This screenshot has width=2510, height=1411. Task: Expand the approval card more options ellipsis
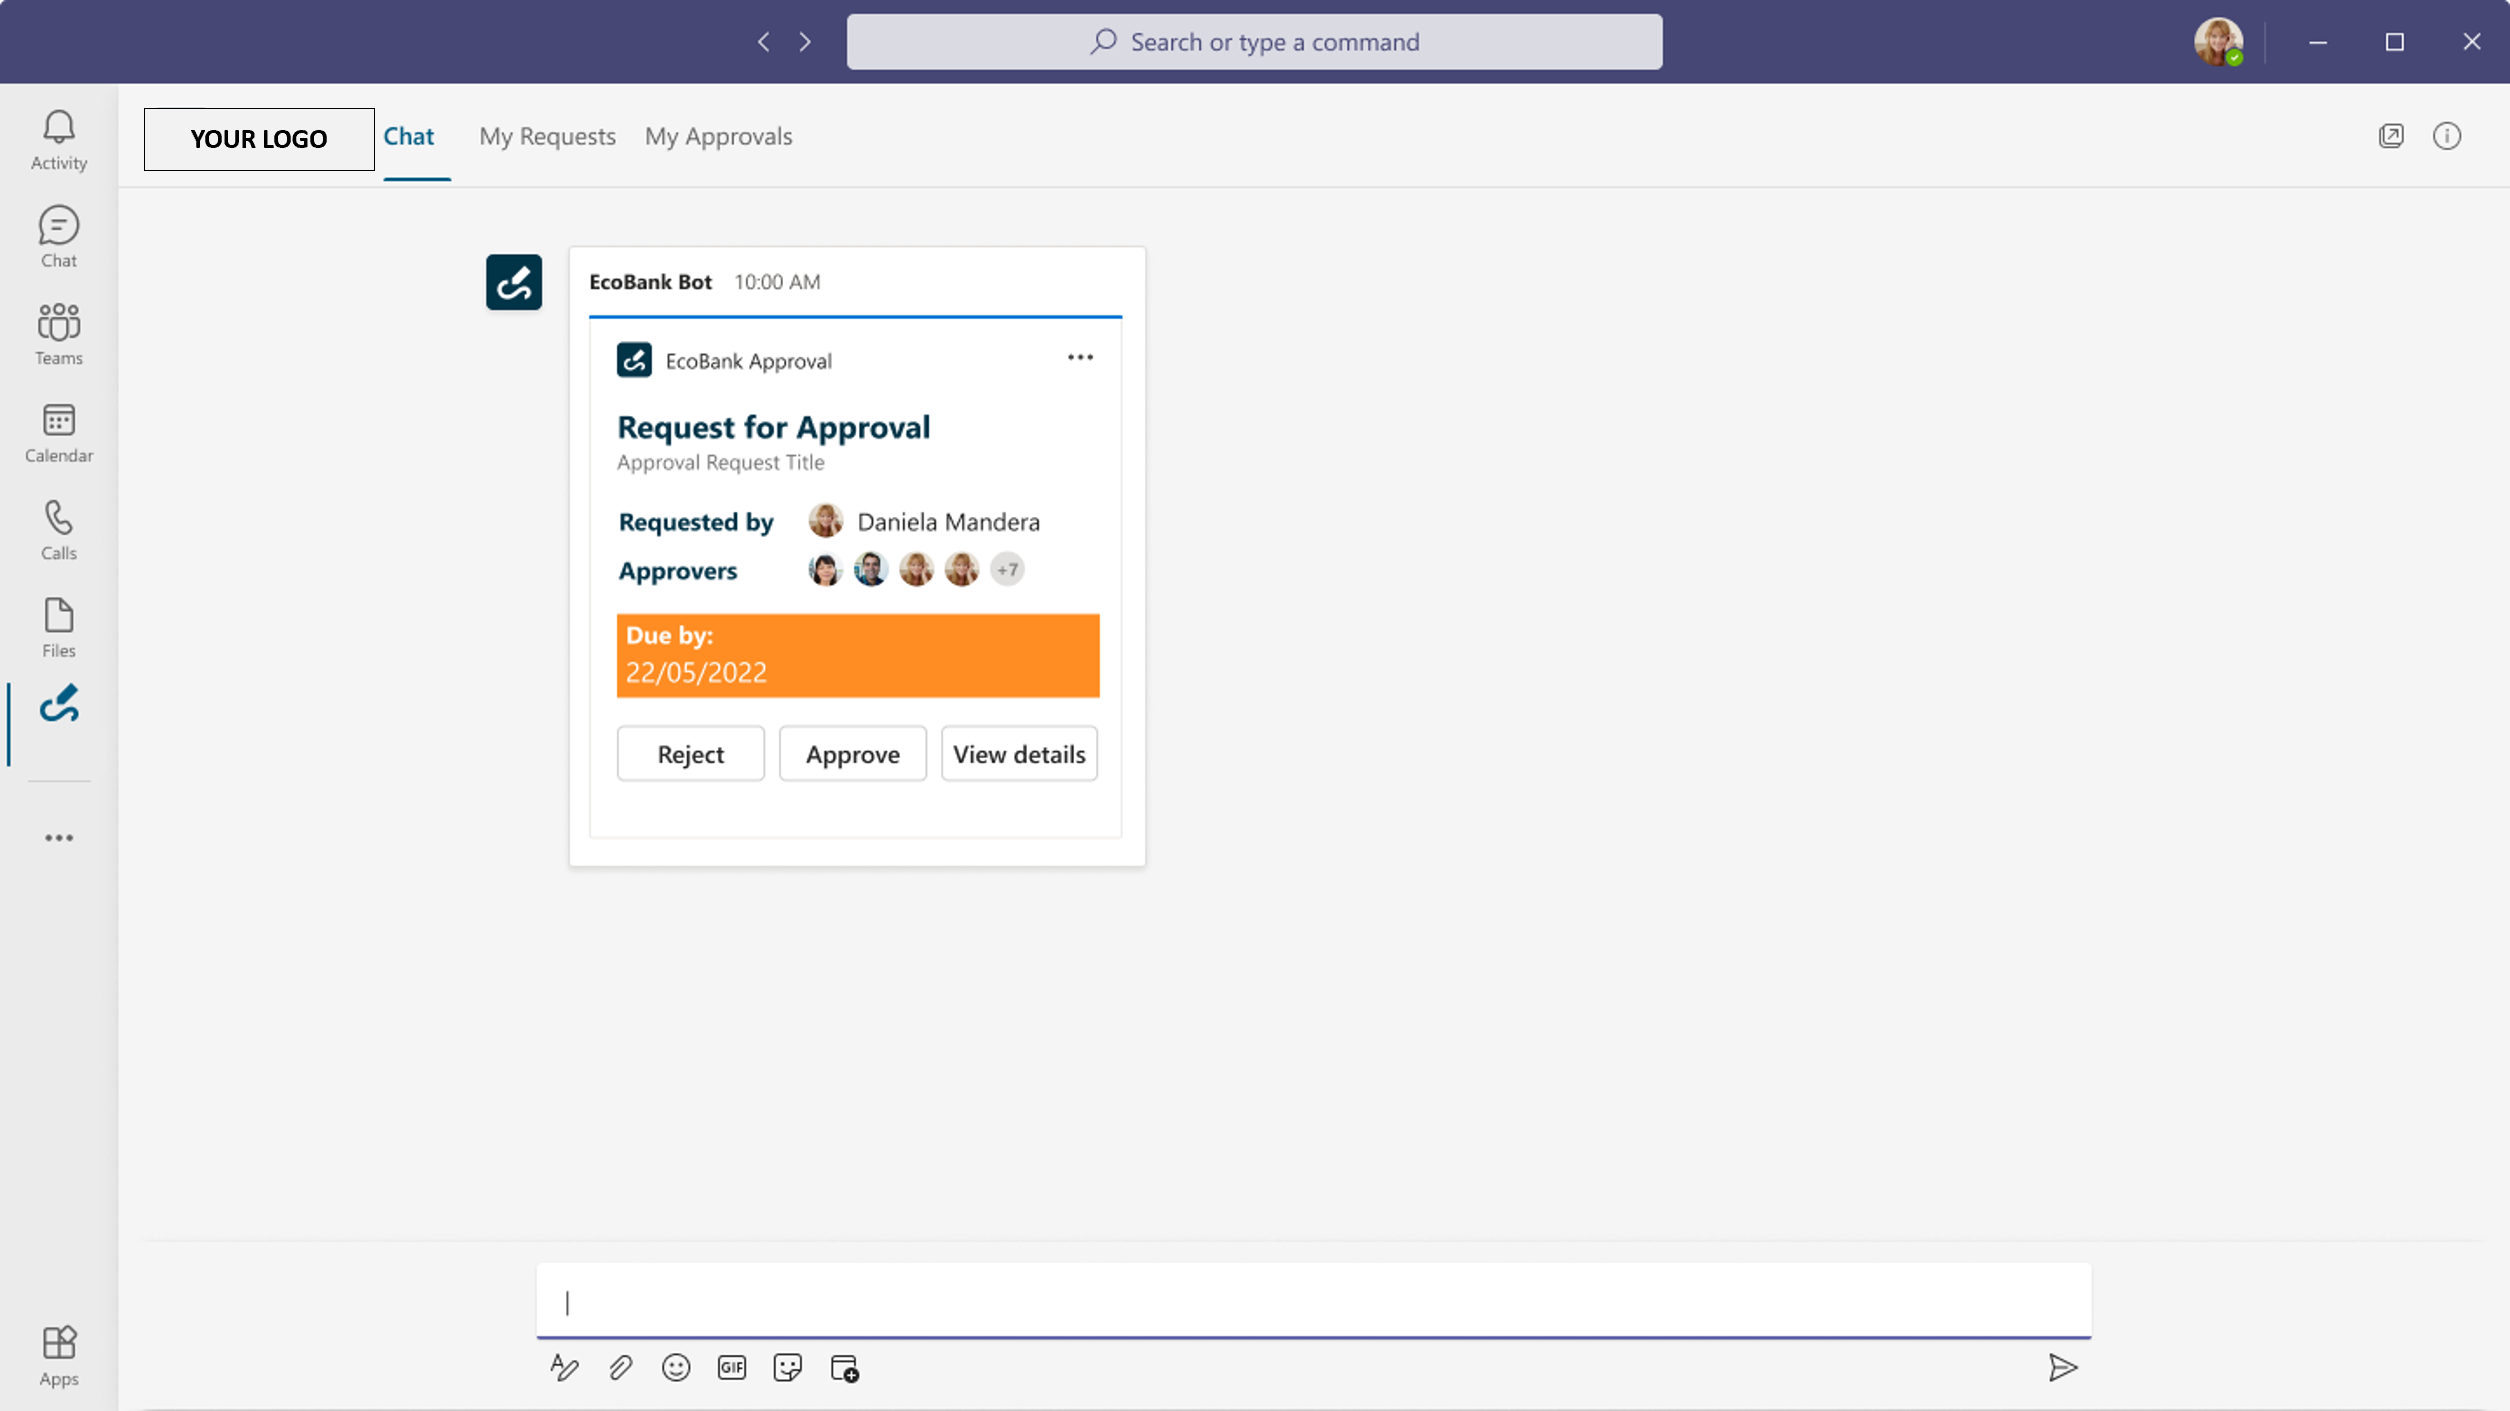[x=1080, y=358]
